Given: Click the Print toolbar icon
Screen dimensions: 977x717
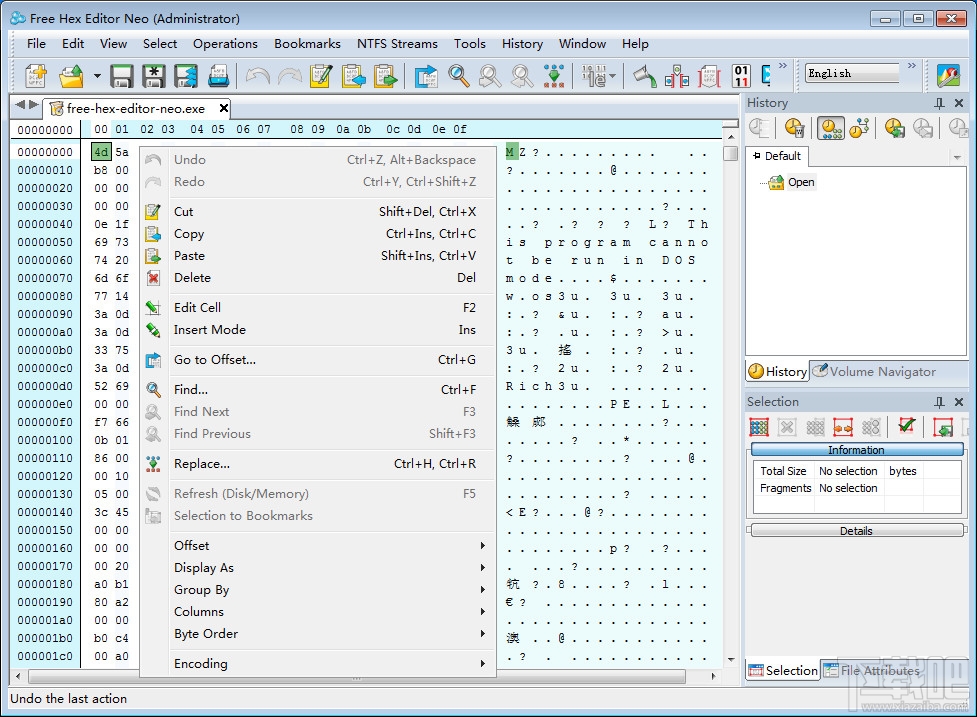Looking at the screenshot, I should 218,76.
